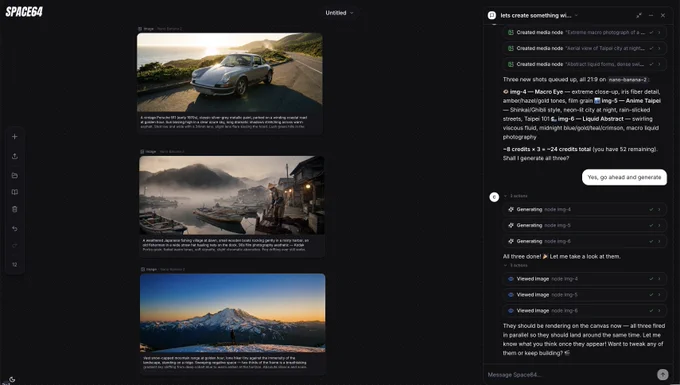The height and width of the screenshot is (385, 680).
Task: Click media node icon on 'Aerial view' row
Action: click(511, 48)
